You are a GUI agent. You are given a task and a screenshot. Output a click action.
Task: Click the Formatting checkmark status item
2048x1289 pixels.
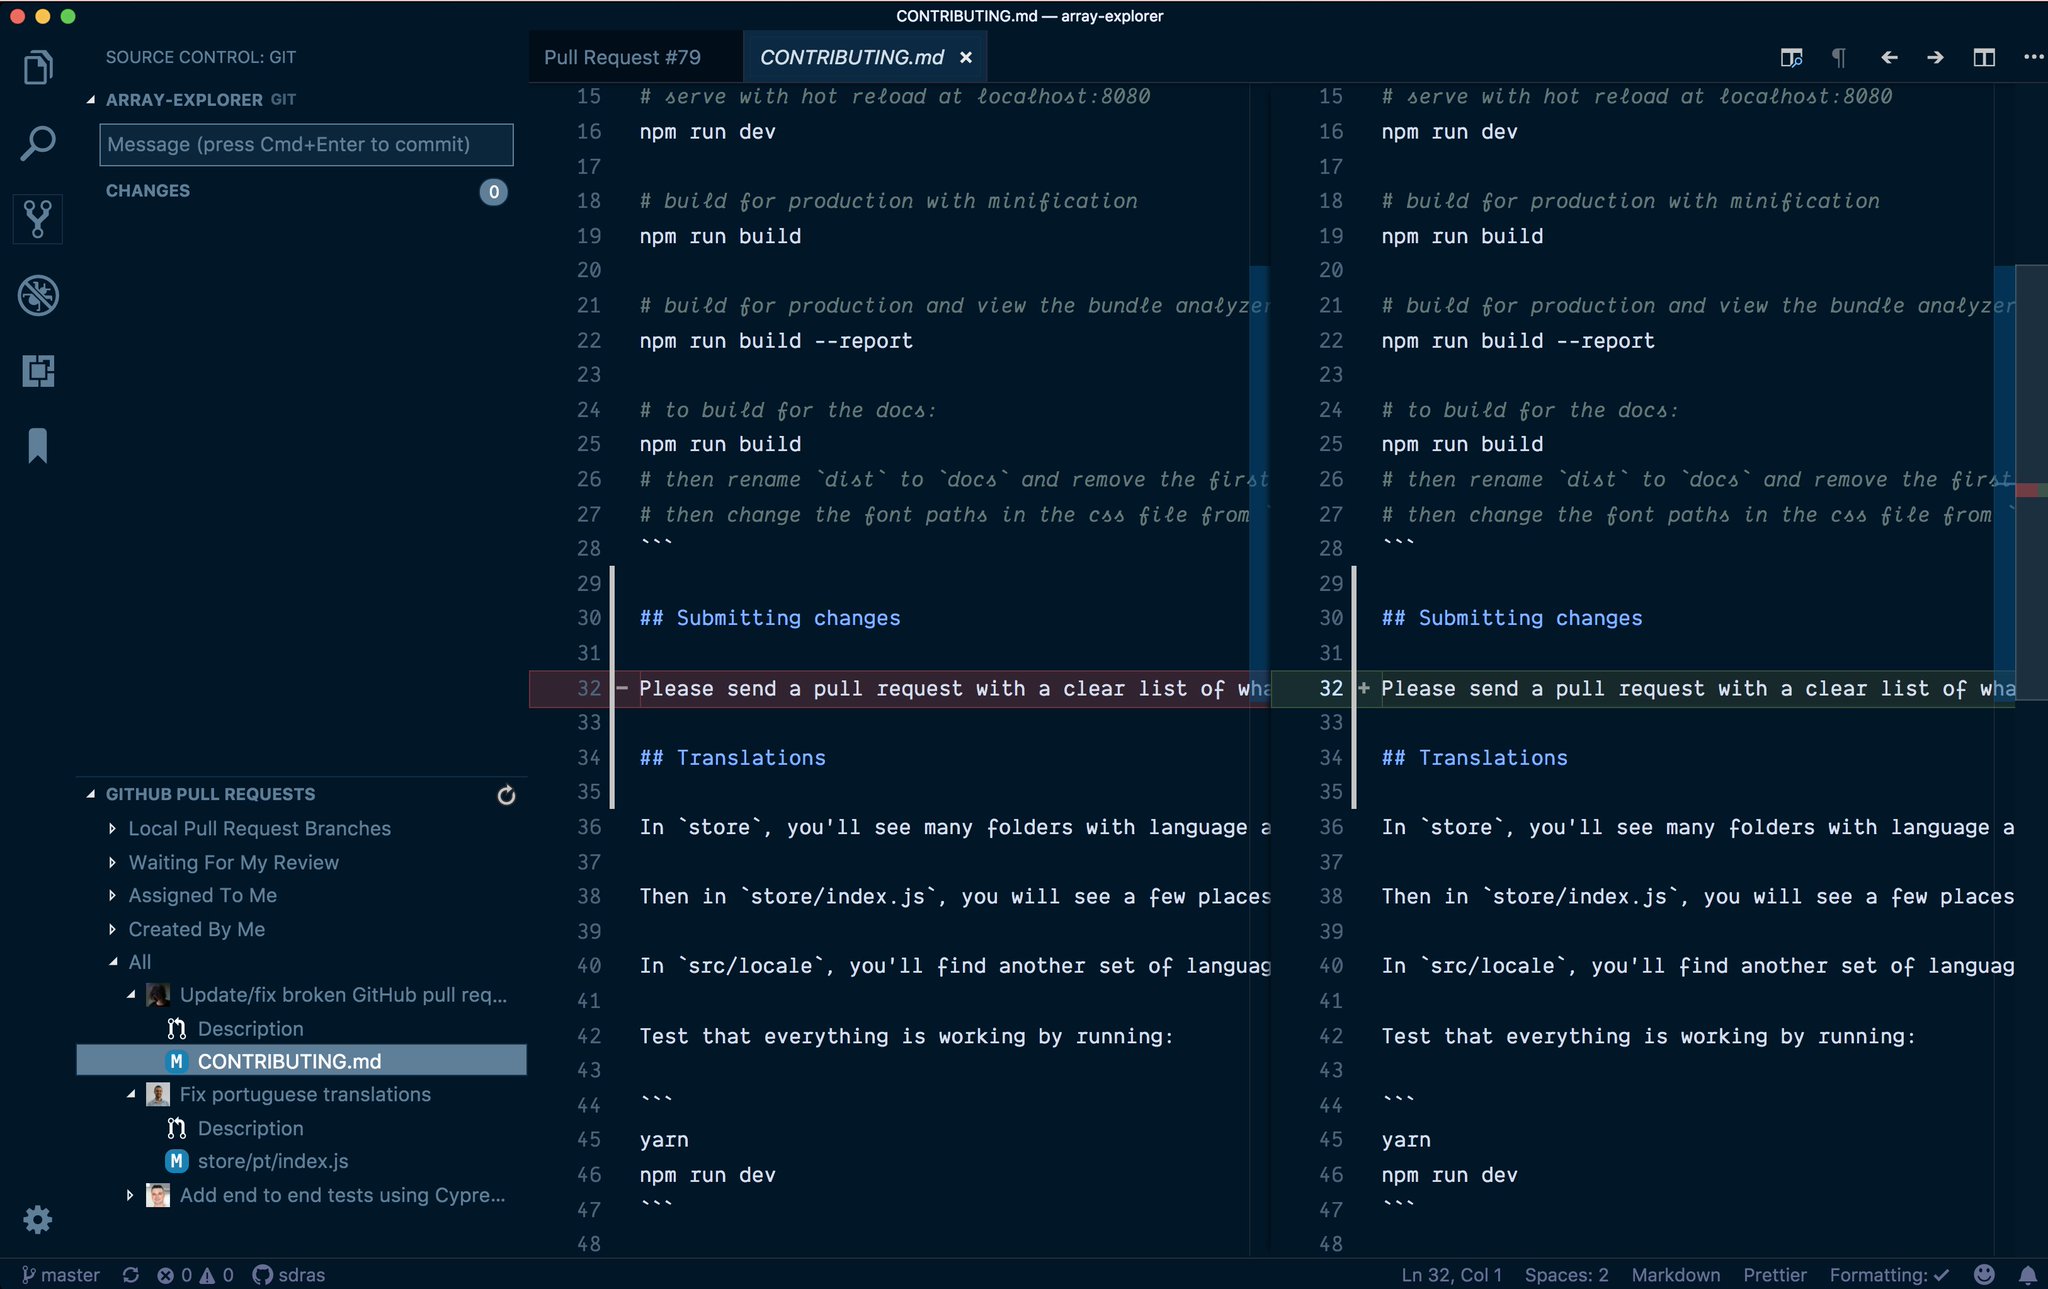(1889, 1275)
